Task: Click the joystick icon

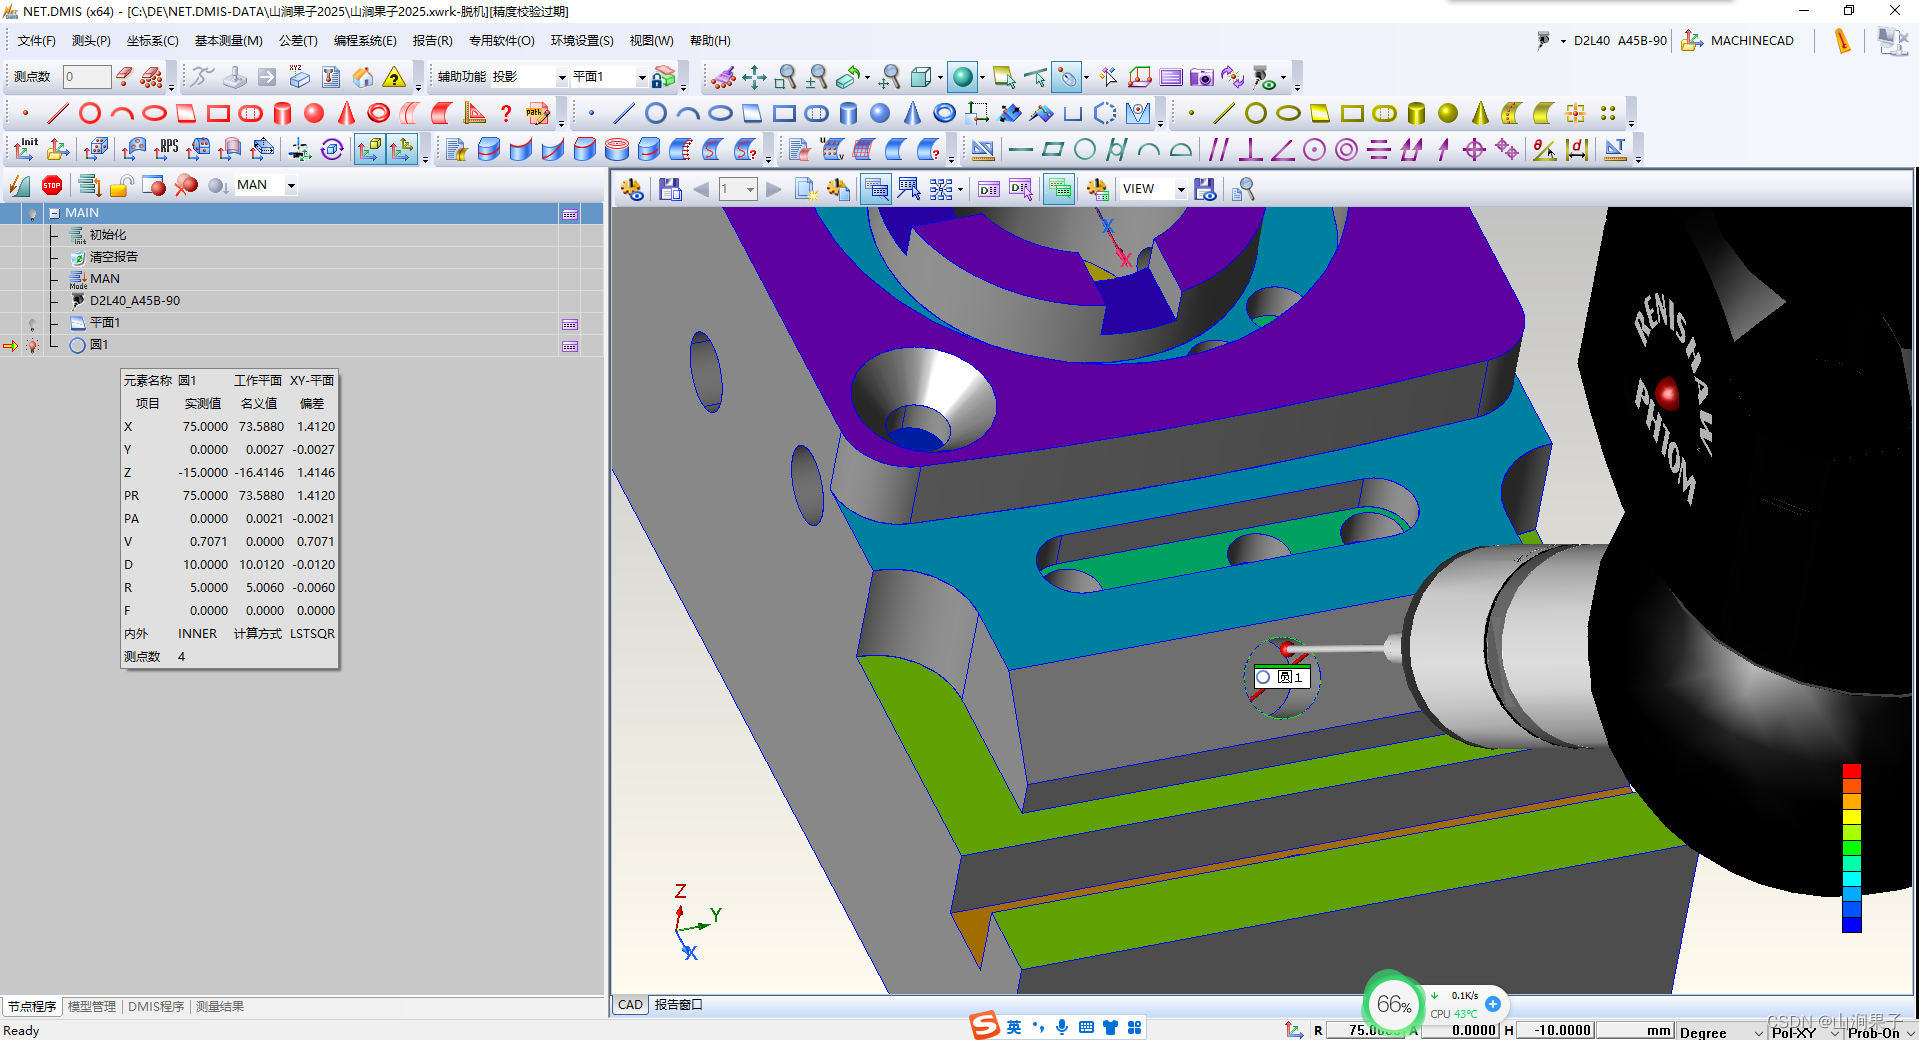Action: 235,77
